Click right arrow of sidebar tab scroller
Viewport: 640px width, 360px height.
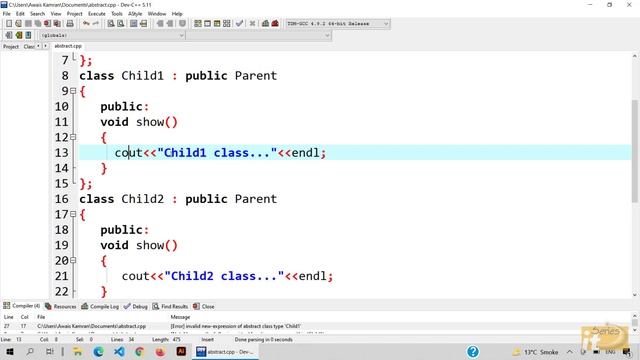(45, 46)
